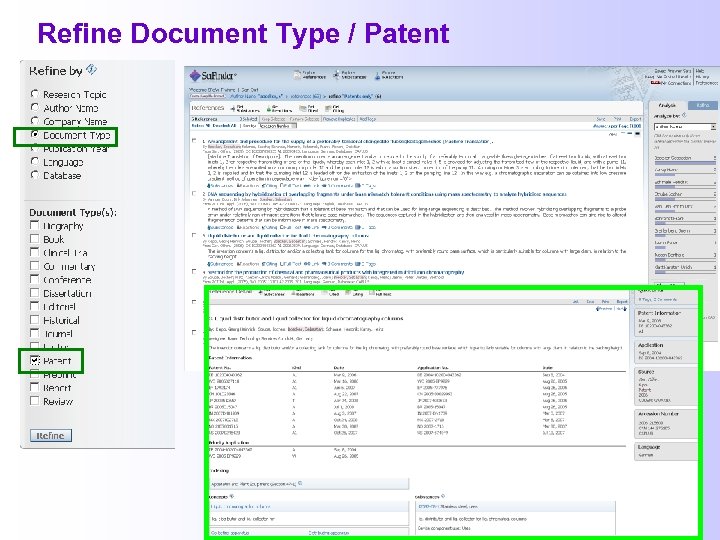Viewport: 720px width, 540px height.
Task: Click the Help link in SciFinder header
Action: click(700, 71)
